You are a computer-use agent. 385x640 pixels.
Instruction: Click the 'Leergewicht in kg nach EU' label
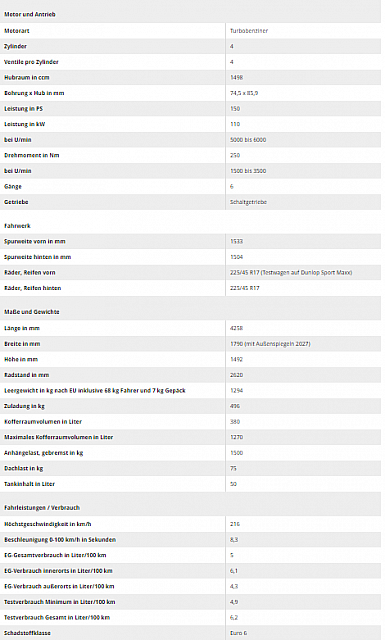click(x=95, y=391)
